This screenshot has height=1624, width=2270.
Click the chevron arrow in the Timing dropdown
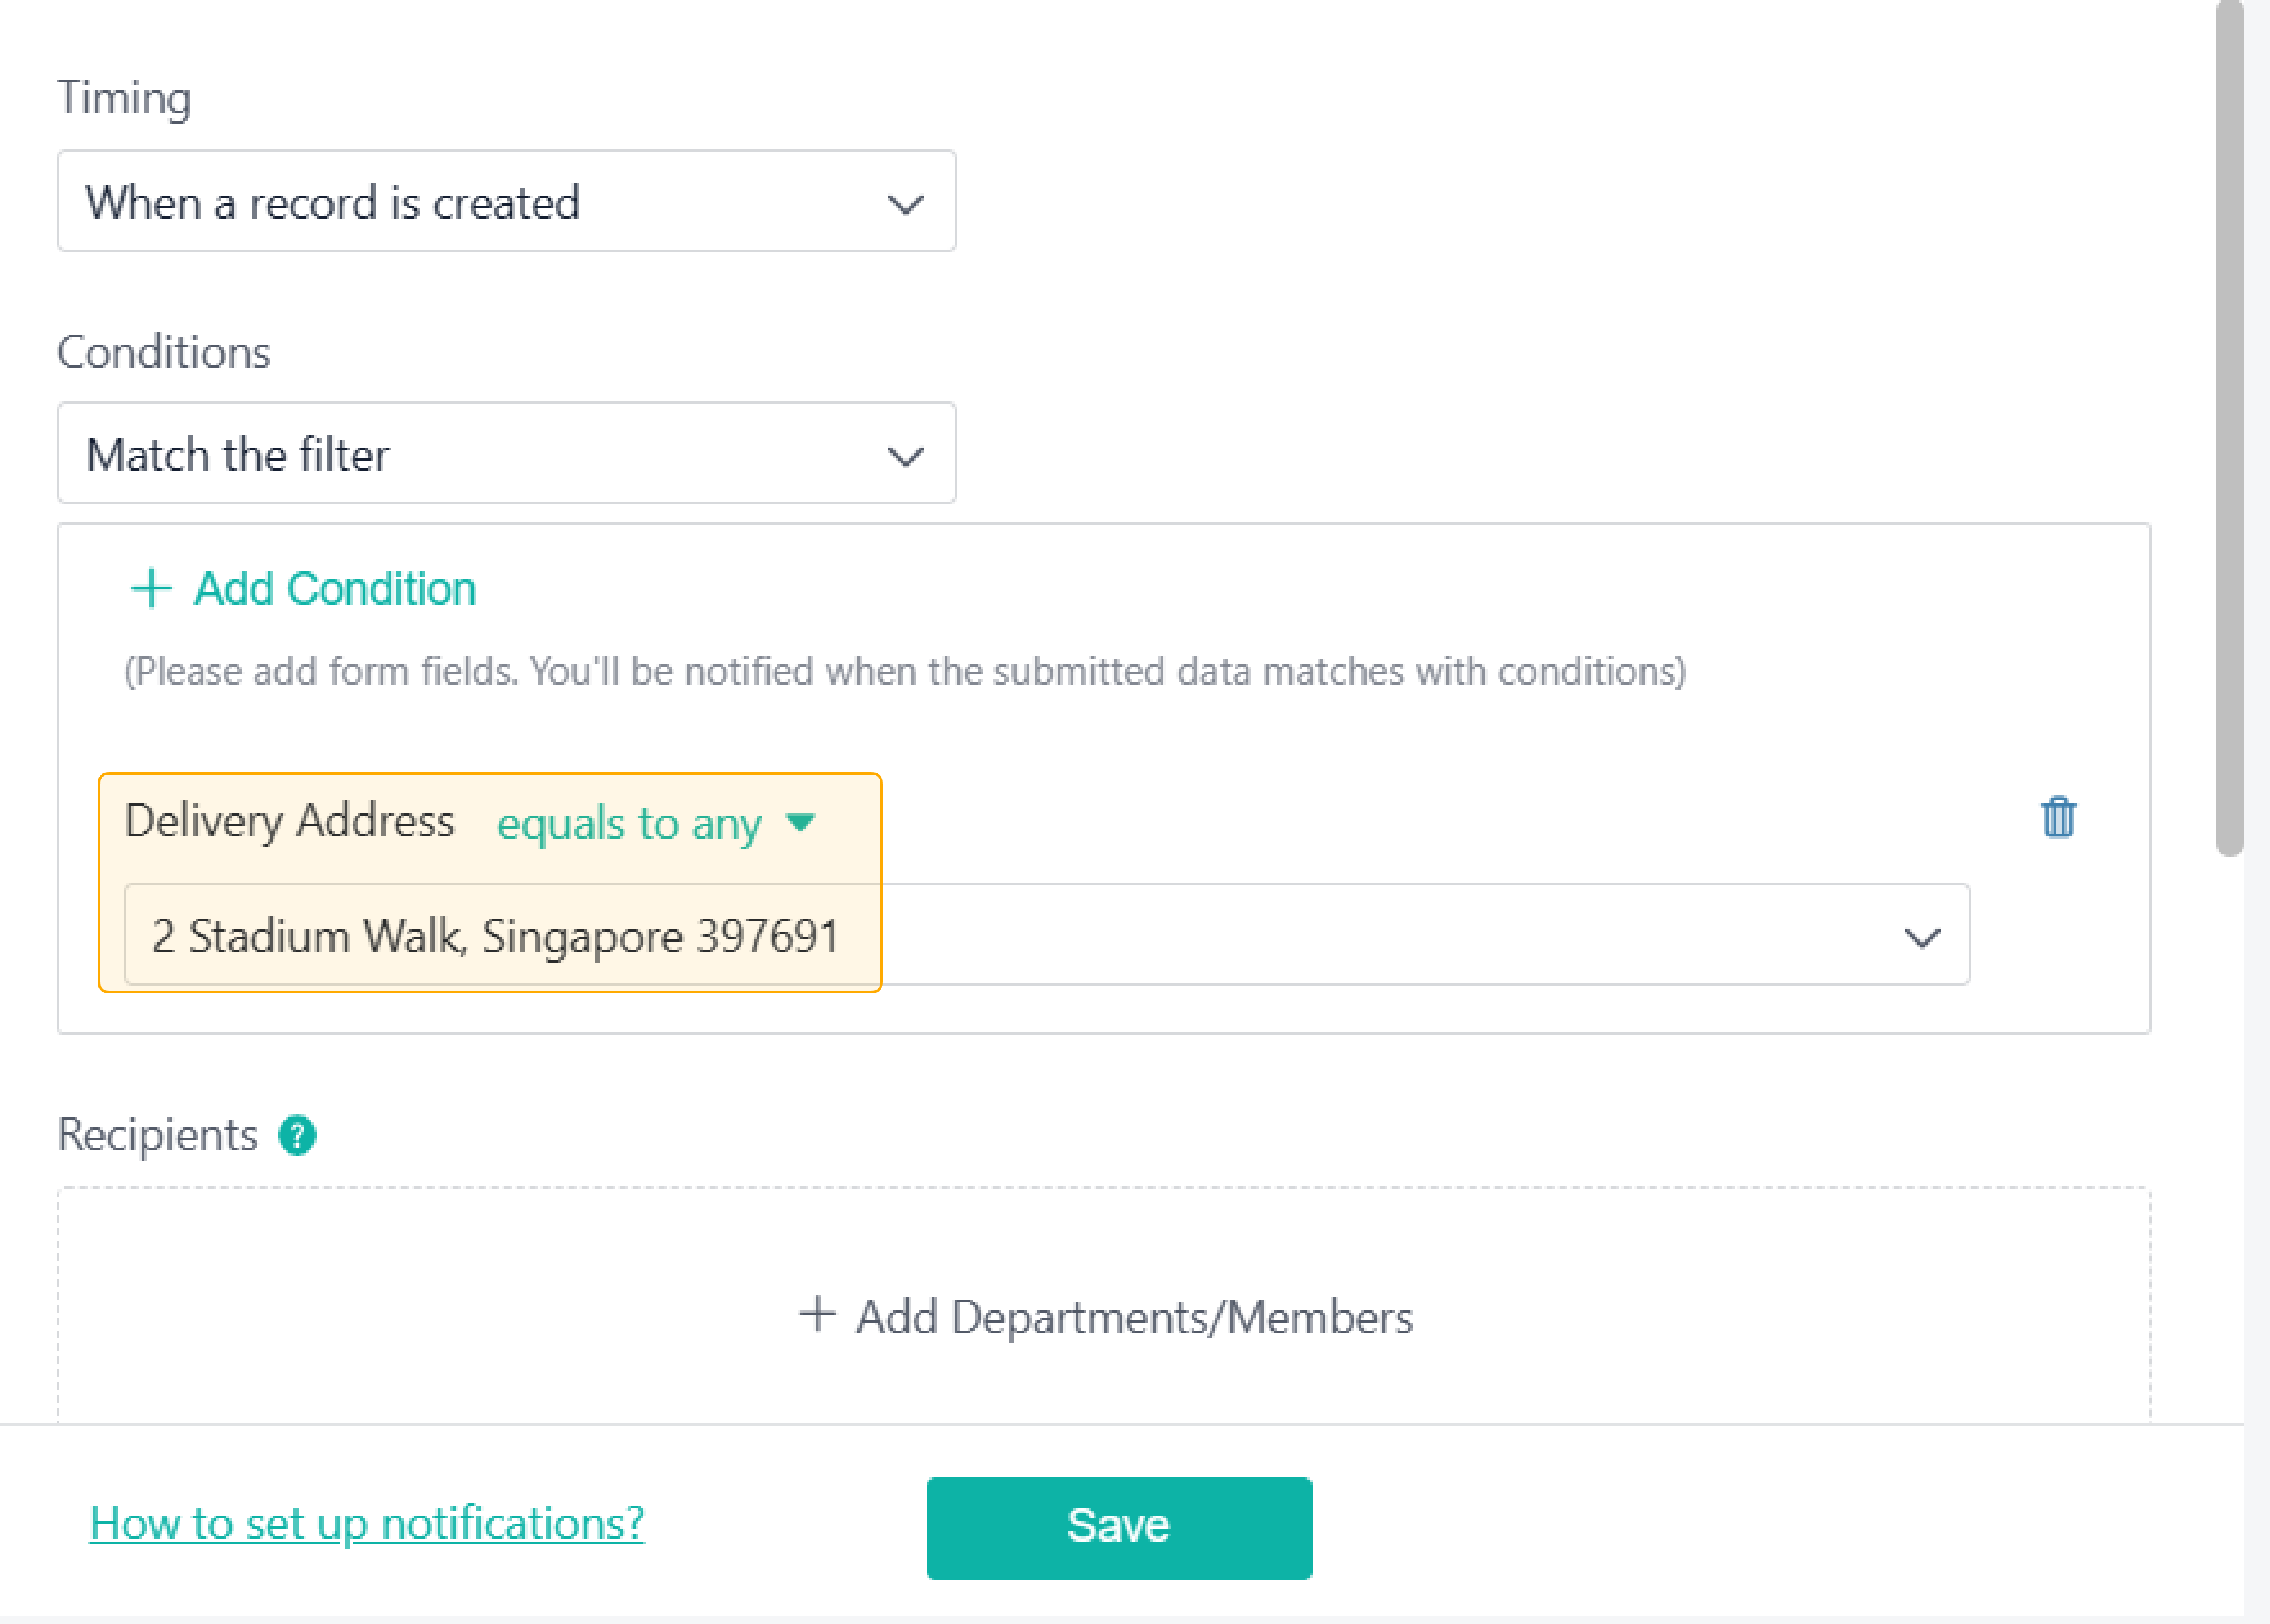pyautogui.click(x=905, y=204)
